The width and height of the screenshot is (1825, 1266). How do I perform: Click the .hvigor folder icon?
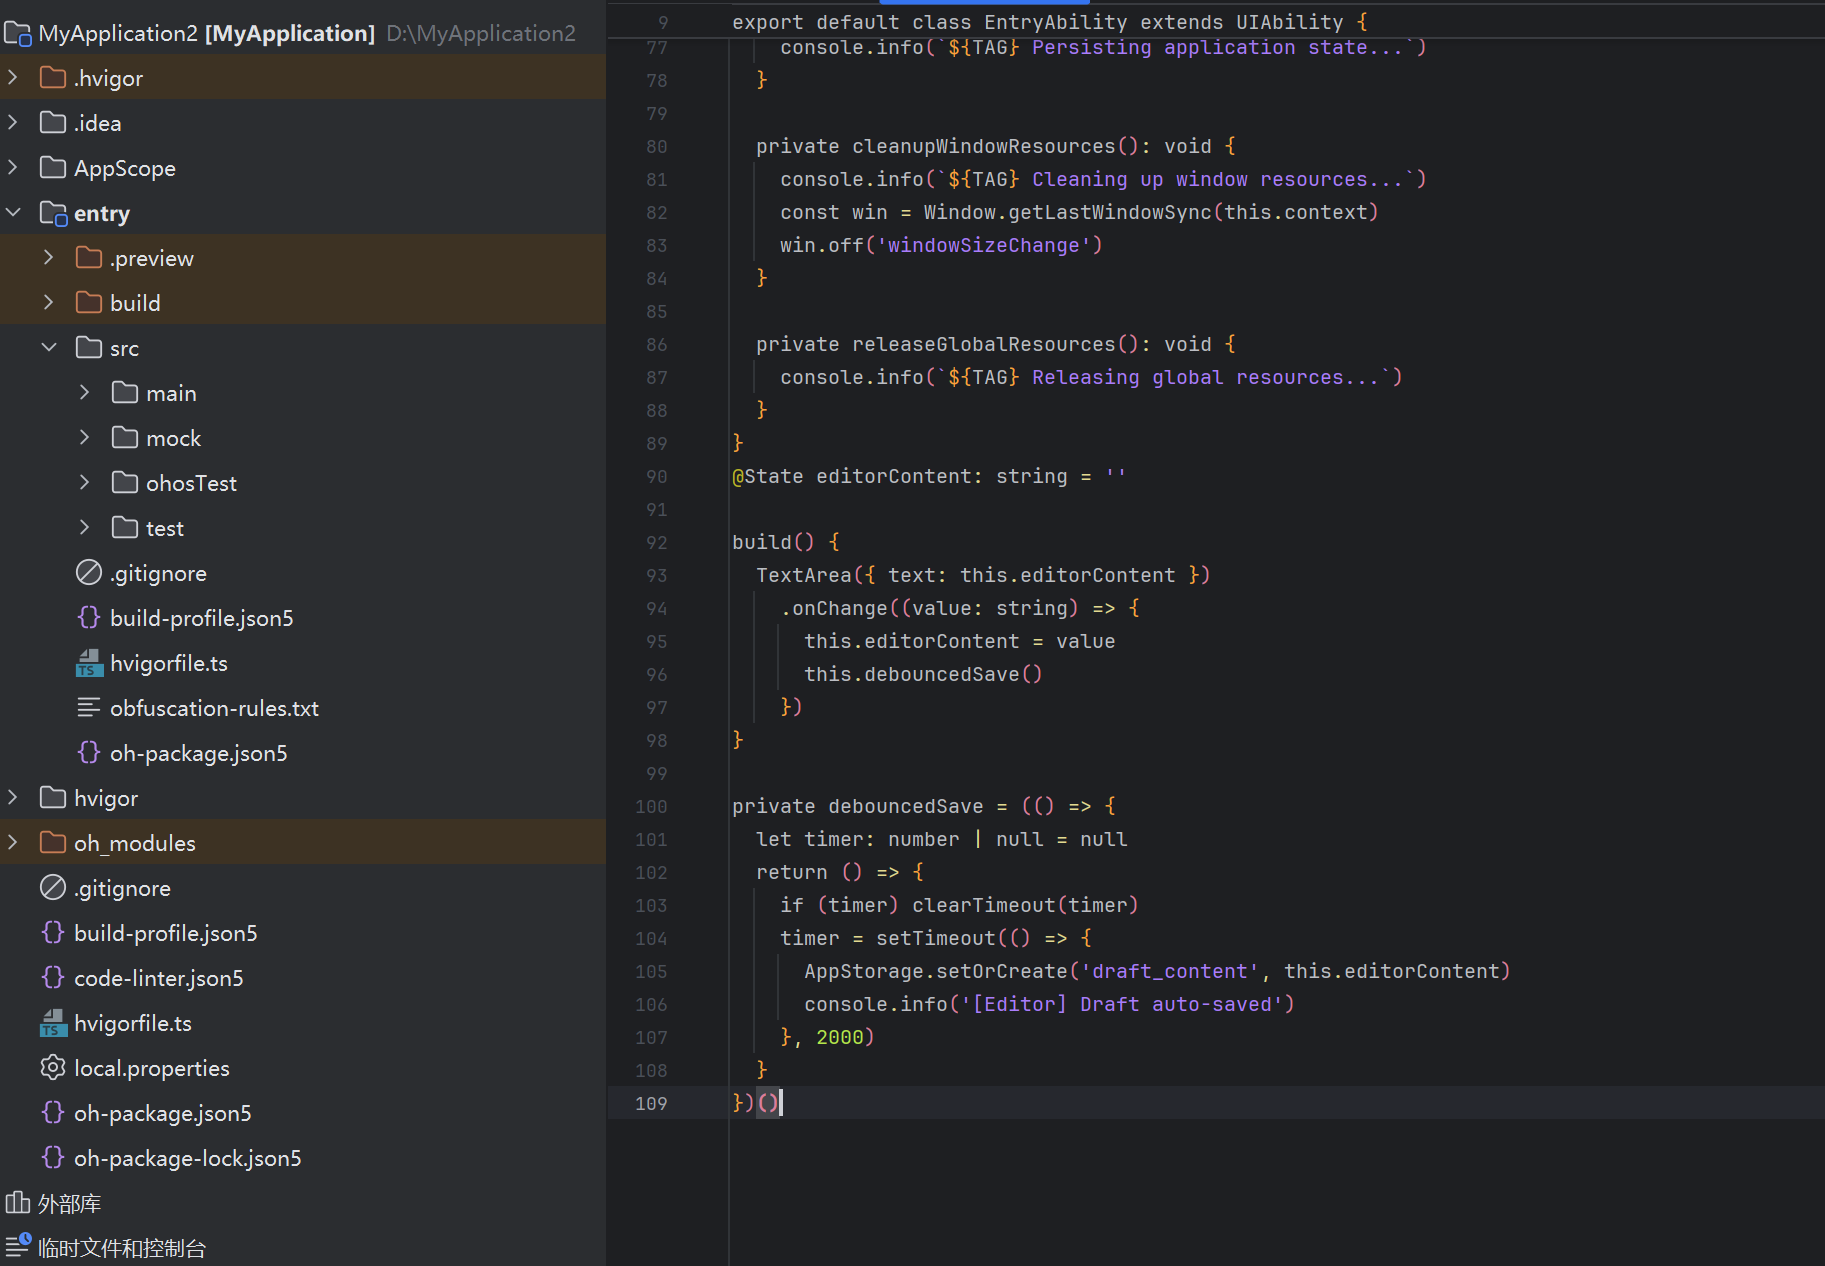[53, 77]
